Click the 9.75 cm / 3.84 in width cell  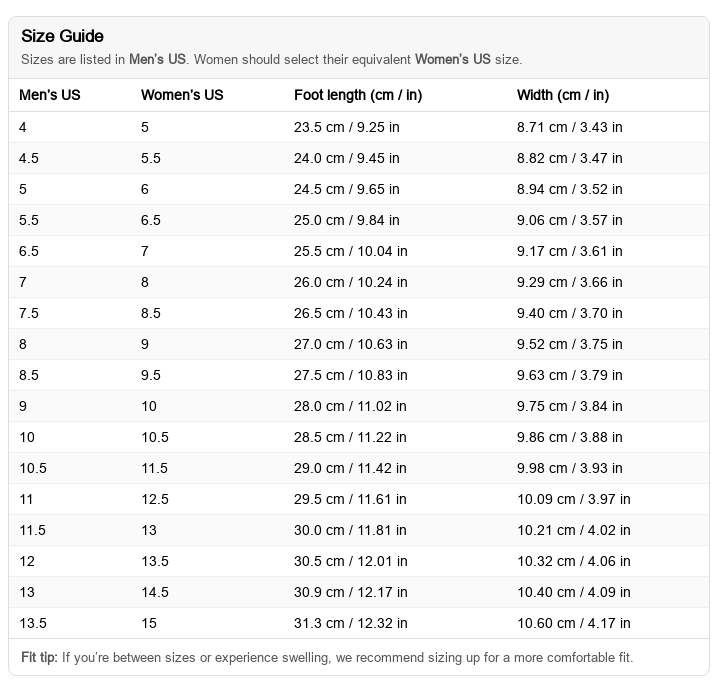pyautogui.click(x=569, y=406)
